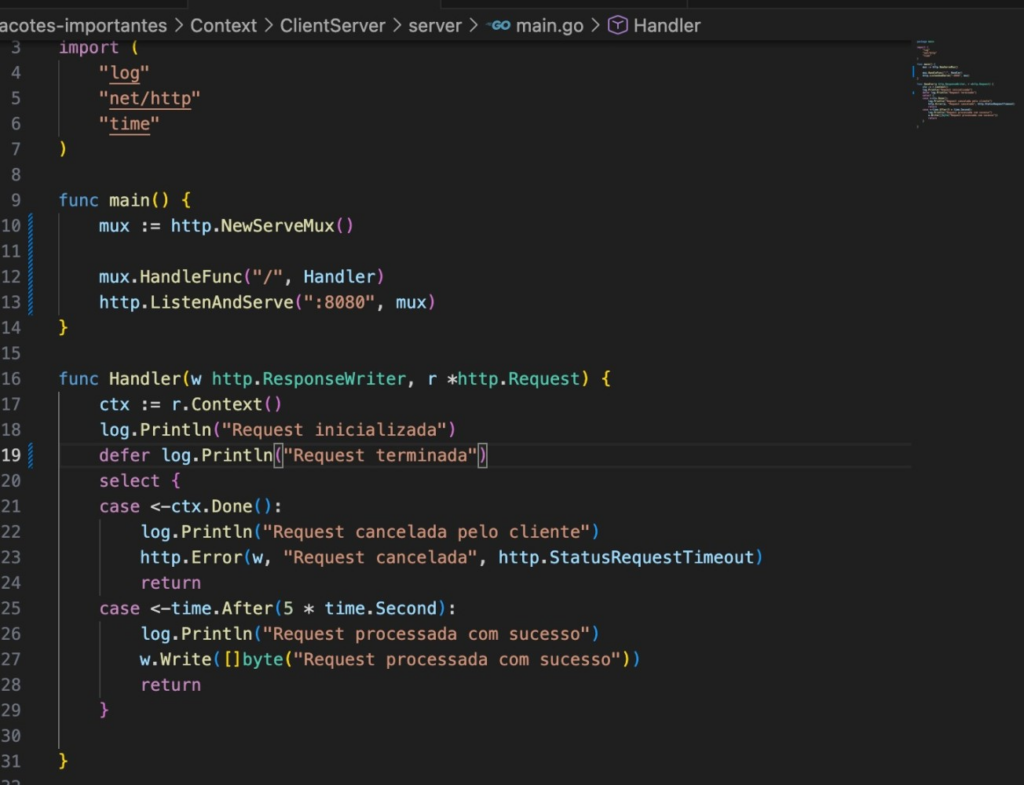Click the select keyword on line 20
Viewport: 1024px width, 785px height.
click(129, 481)
